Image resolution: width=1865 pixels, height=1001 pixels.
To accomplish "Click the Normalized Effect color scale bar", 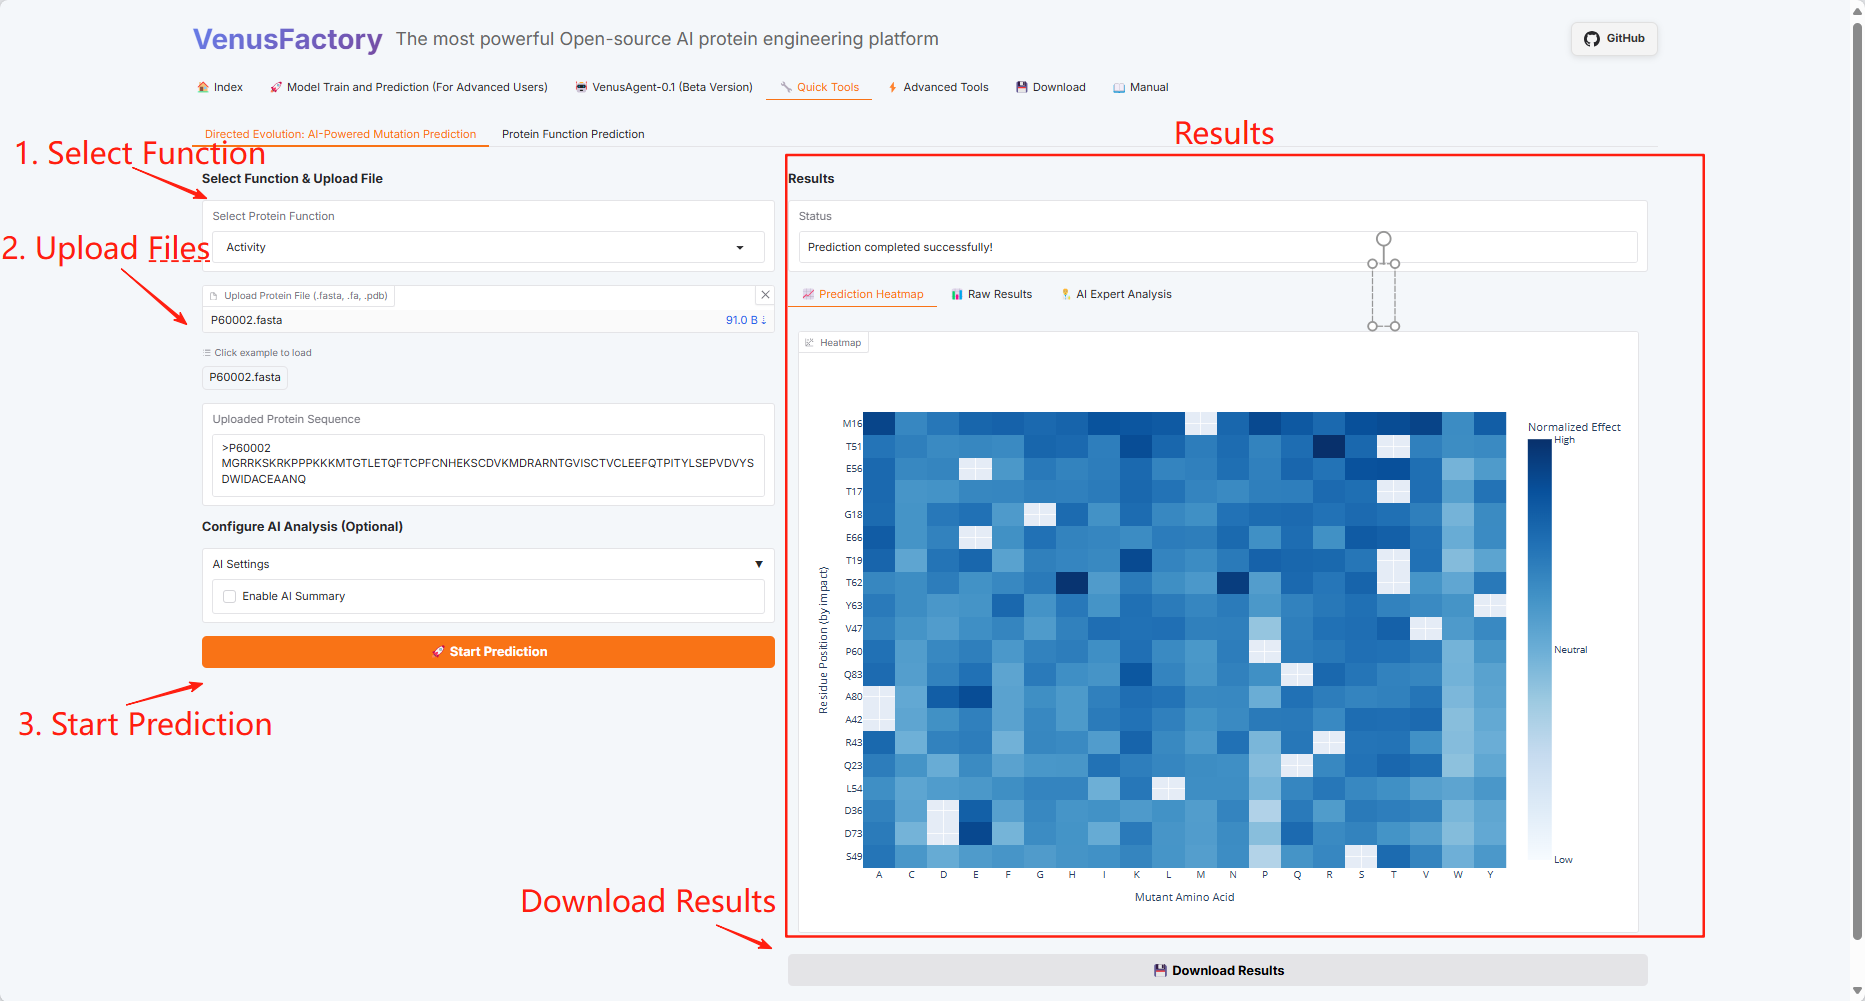I will coord(1539,650).
